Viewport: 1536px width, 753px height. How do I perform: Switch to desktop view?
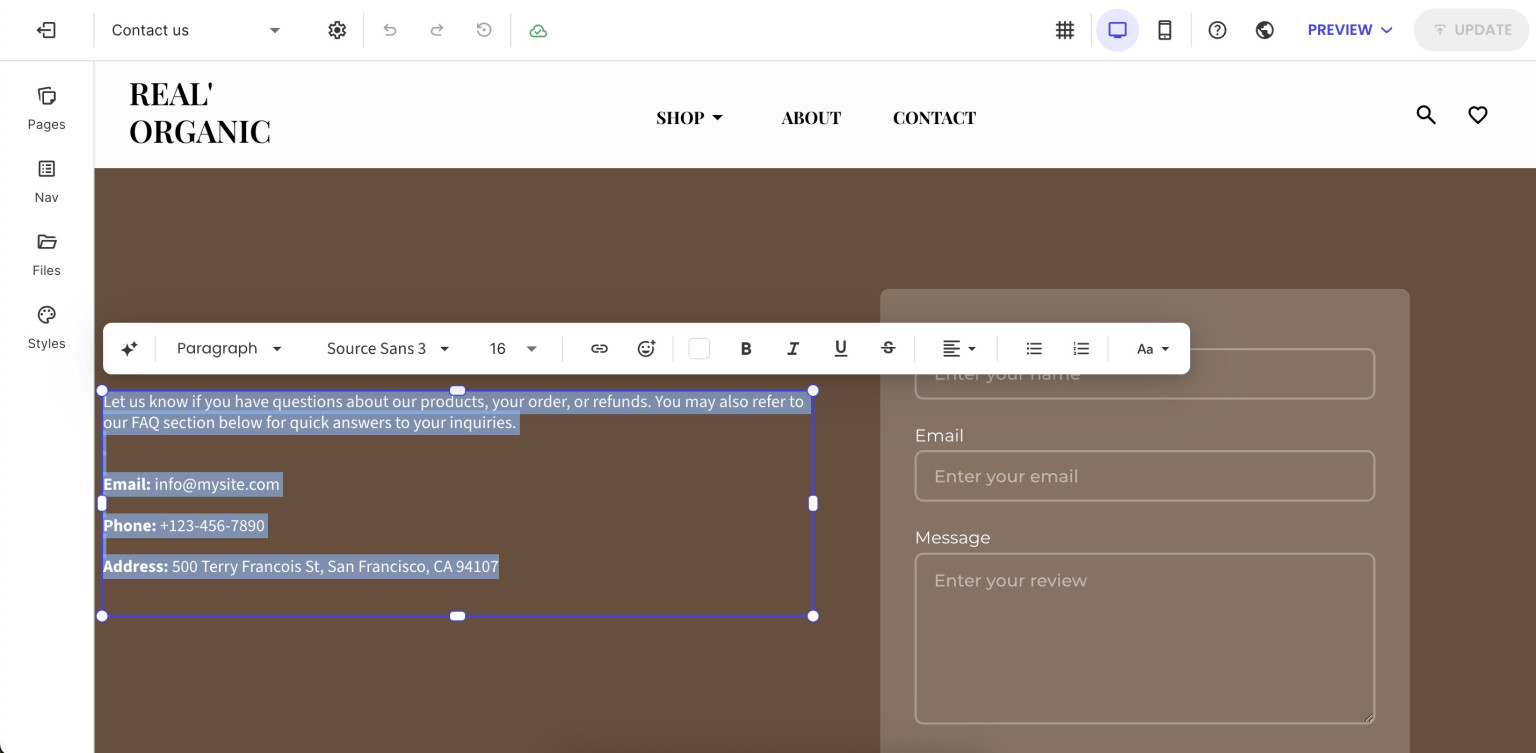(x=1118, y=30)
